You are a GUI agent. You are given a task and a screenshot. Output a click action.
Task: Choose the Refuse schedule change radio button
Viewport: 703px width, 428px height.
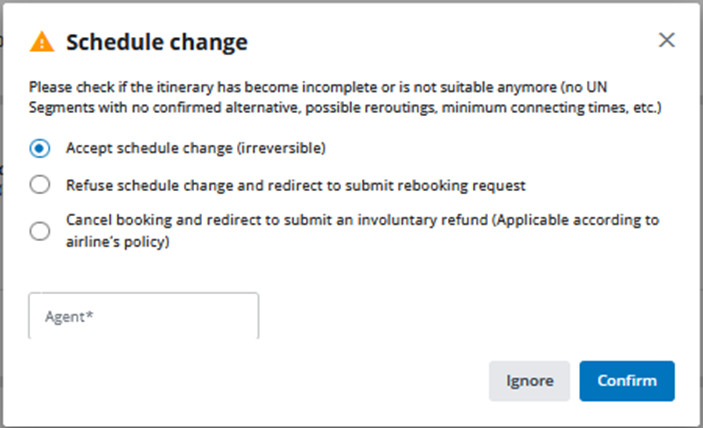click(40, 184)
